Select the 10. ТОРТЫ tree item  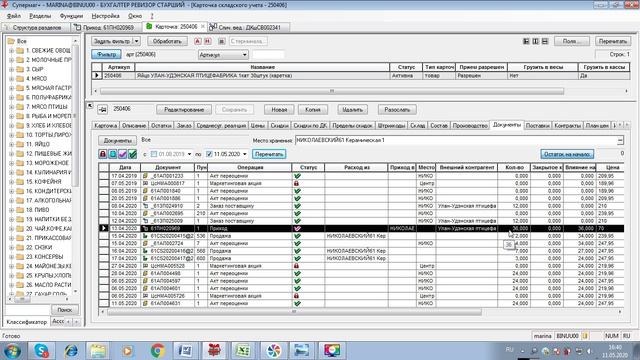pyautogui.click(x=48, y=135)
